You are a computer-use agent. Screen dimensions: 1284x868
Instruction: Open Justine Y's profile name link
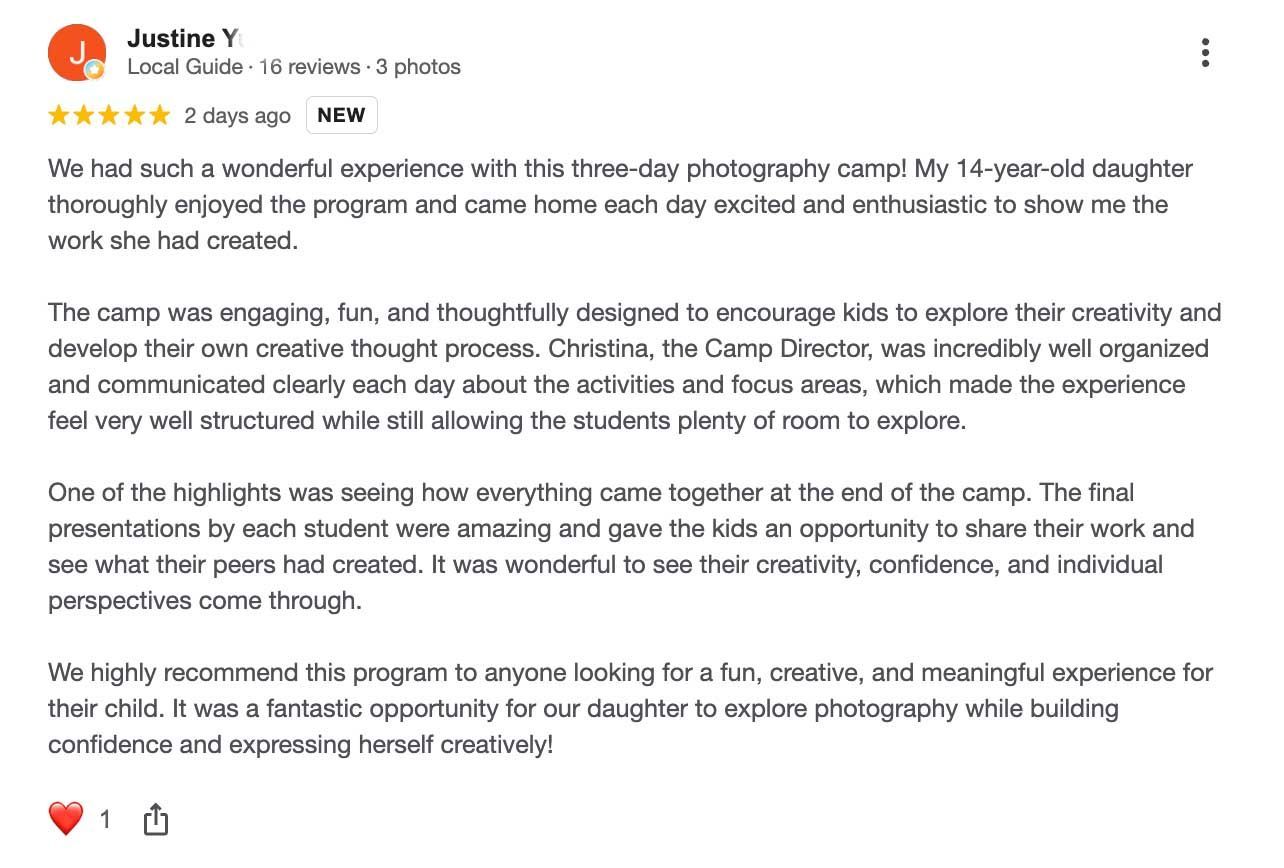[x=185, y=39]
